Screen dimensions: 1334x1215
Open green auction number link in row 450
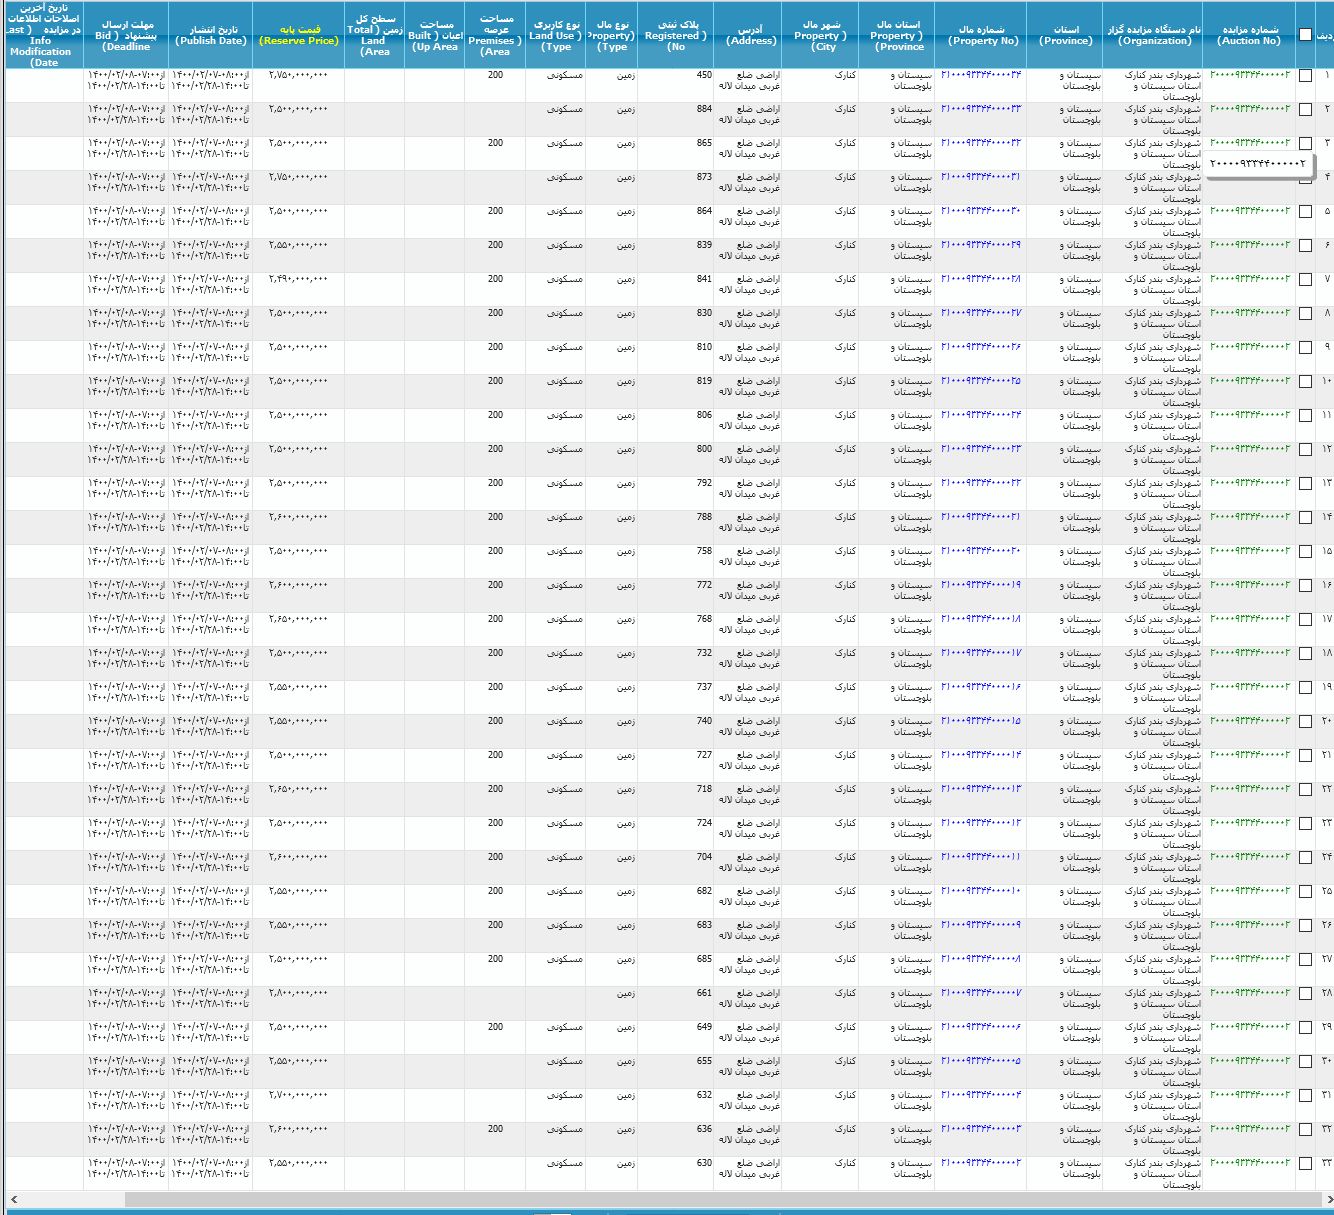pyautogui.click(x=1250, y=75)
